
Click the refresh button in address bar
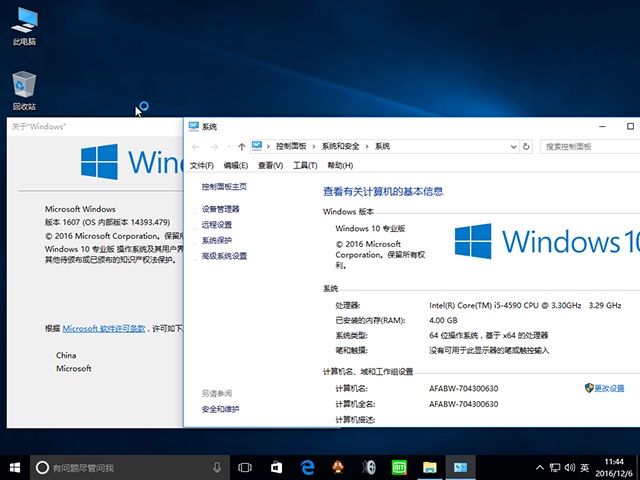527,146
